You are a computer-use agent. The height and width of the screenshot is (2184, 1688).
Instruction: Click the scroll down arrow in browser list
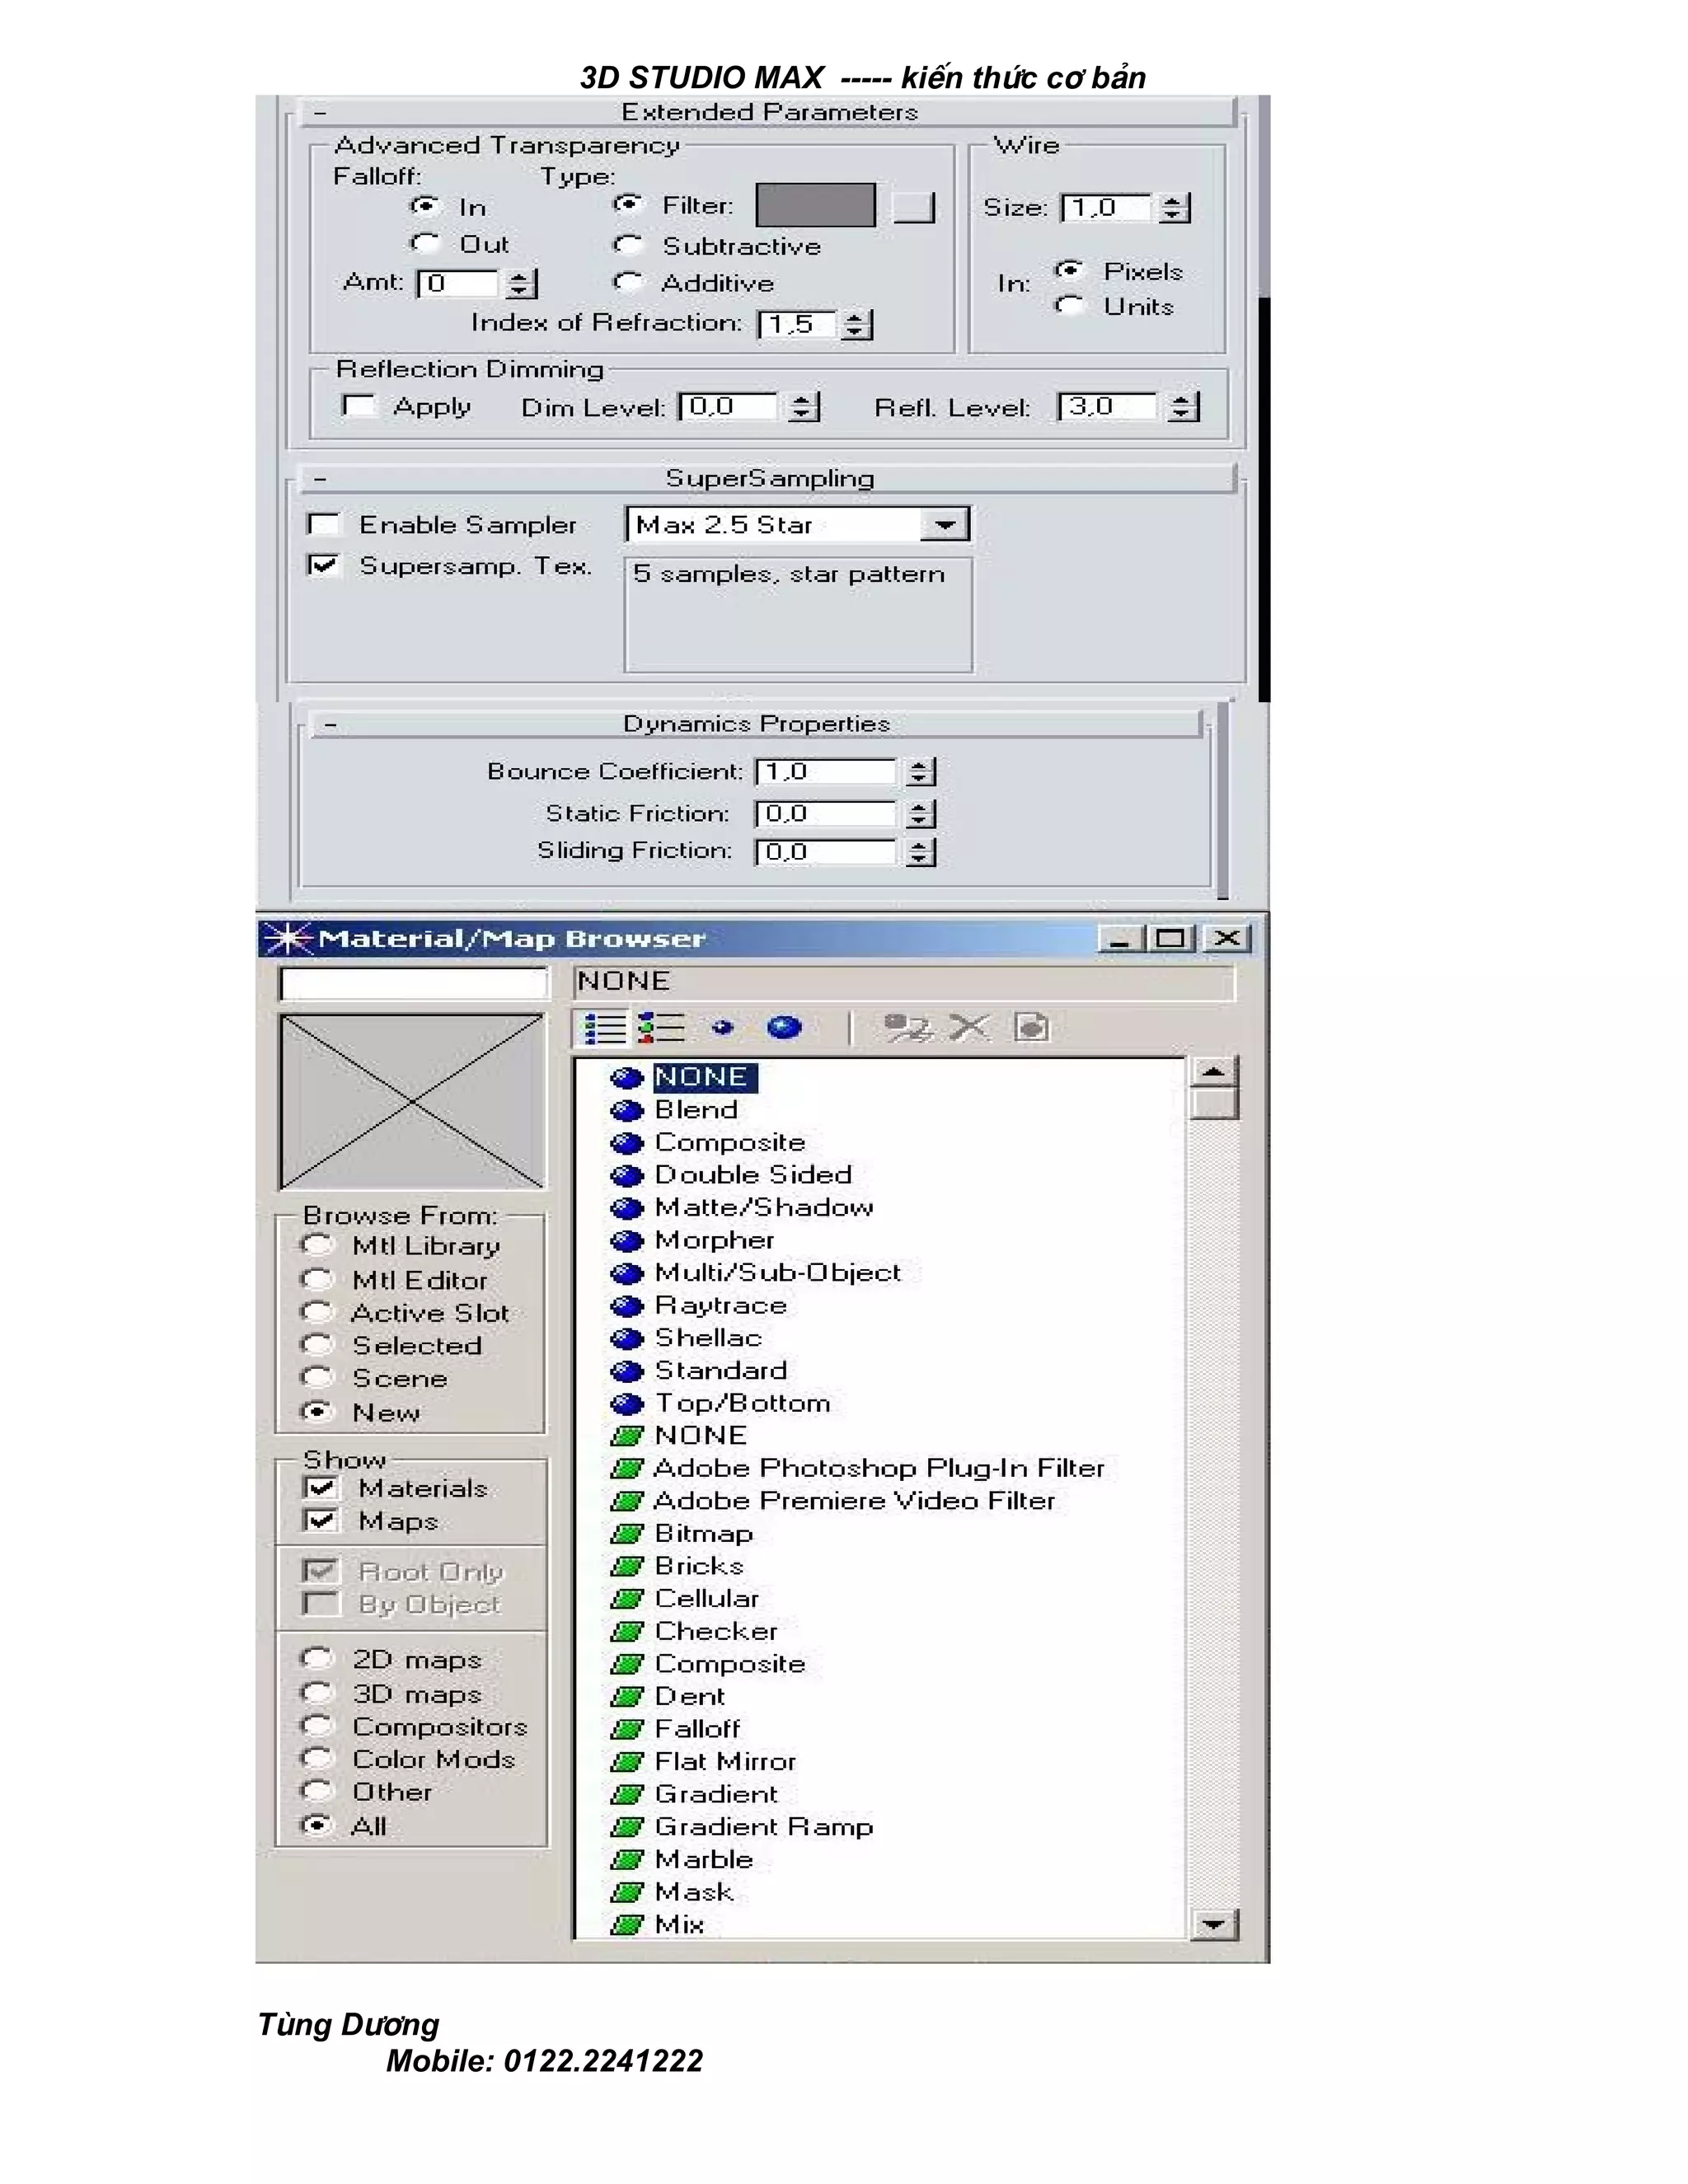click(1214, 1924)
